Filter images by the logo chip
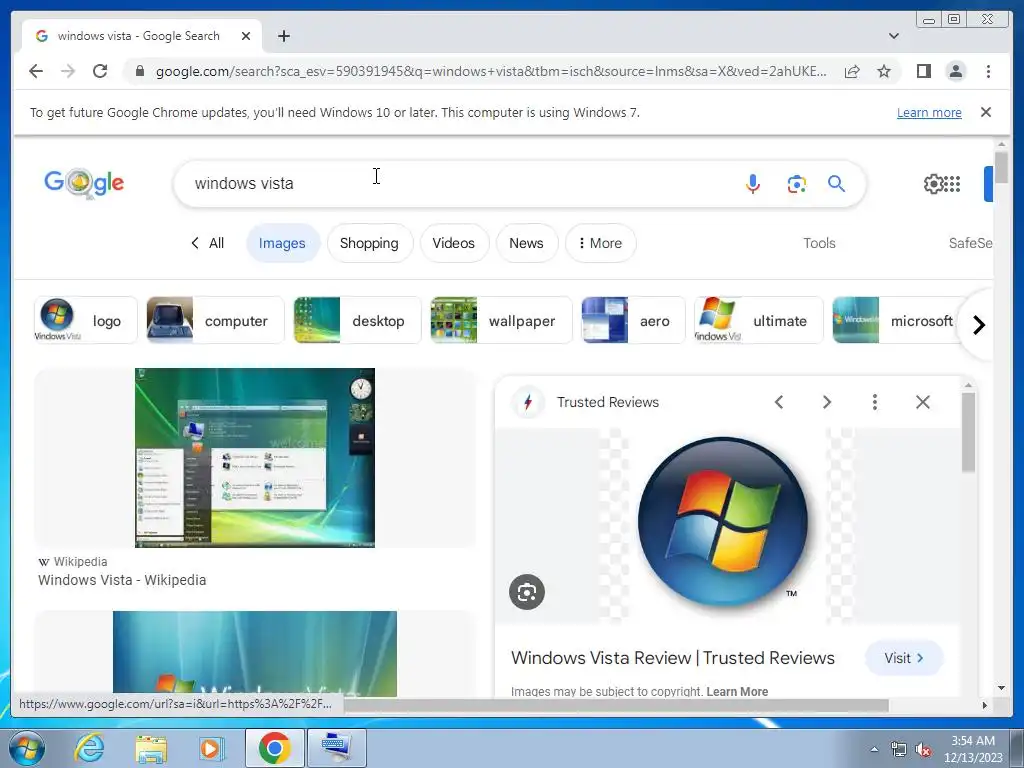 click(x=86, y=320)
